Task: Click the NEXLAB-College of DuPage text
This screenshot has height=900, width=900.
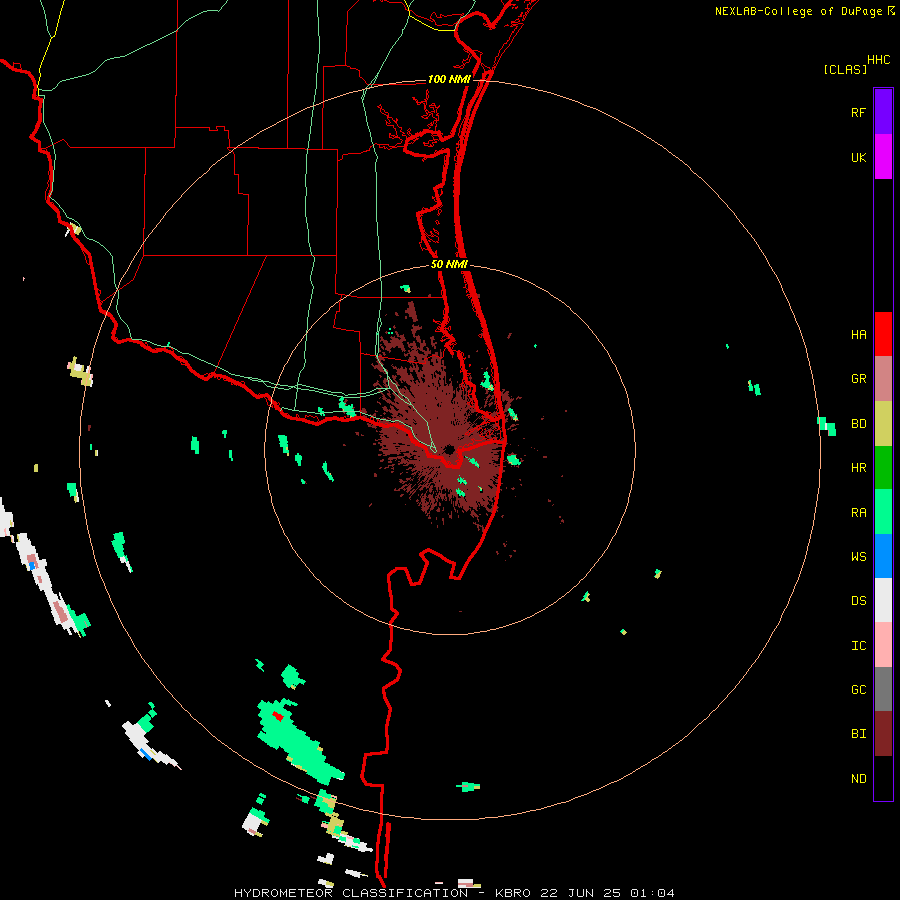Action: (x=800, y=11)
